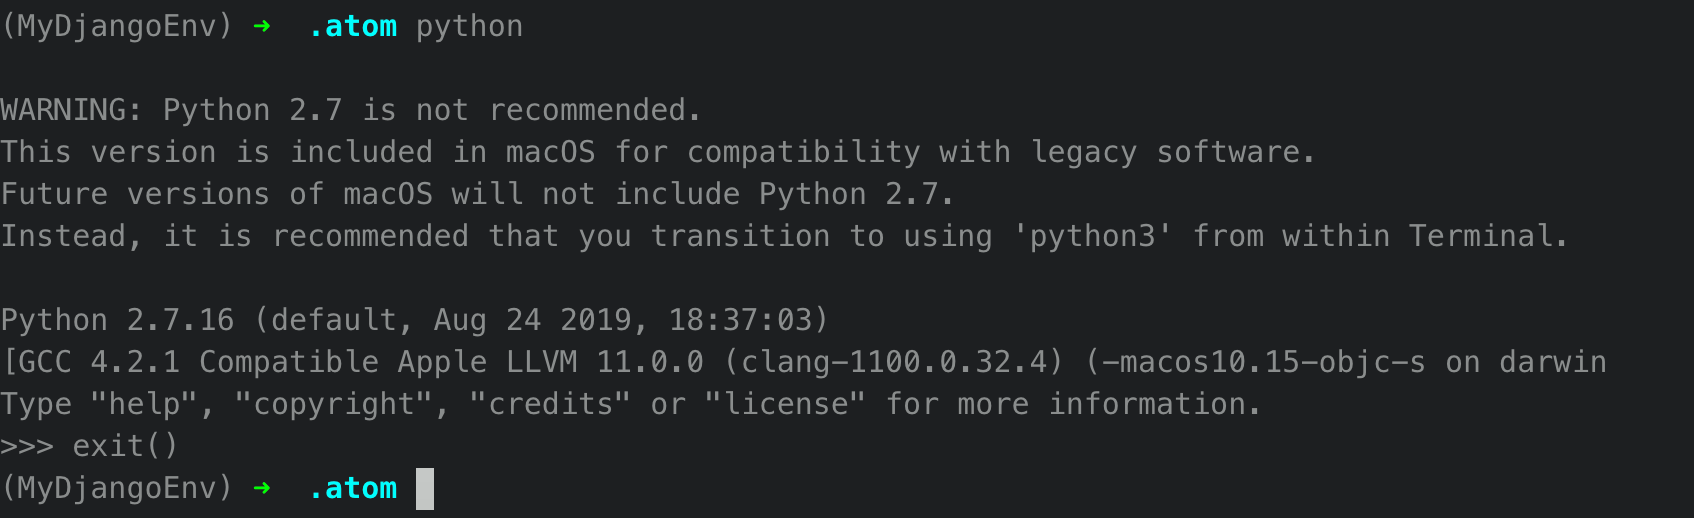Screen dimensions: 1694x518
Task: Click the green arrow on the first prompt line
Action: coord(262,27)
